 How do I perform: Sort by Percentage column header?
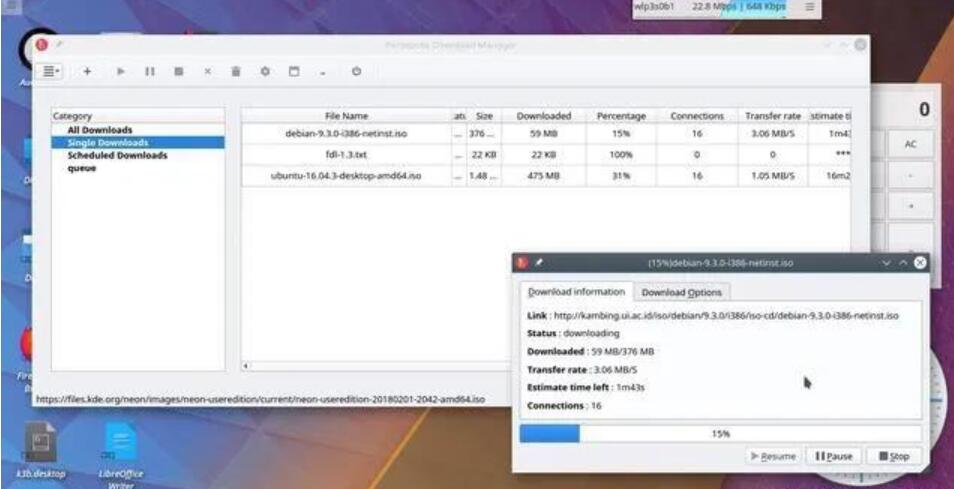pyautogui.click(x=621, y=116)
